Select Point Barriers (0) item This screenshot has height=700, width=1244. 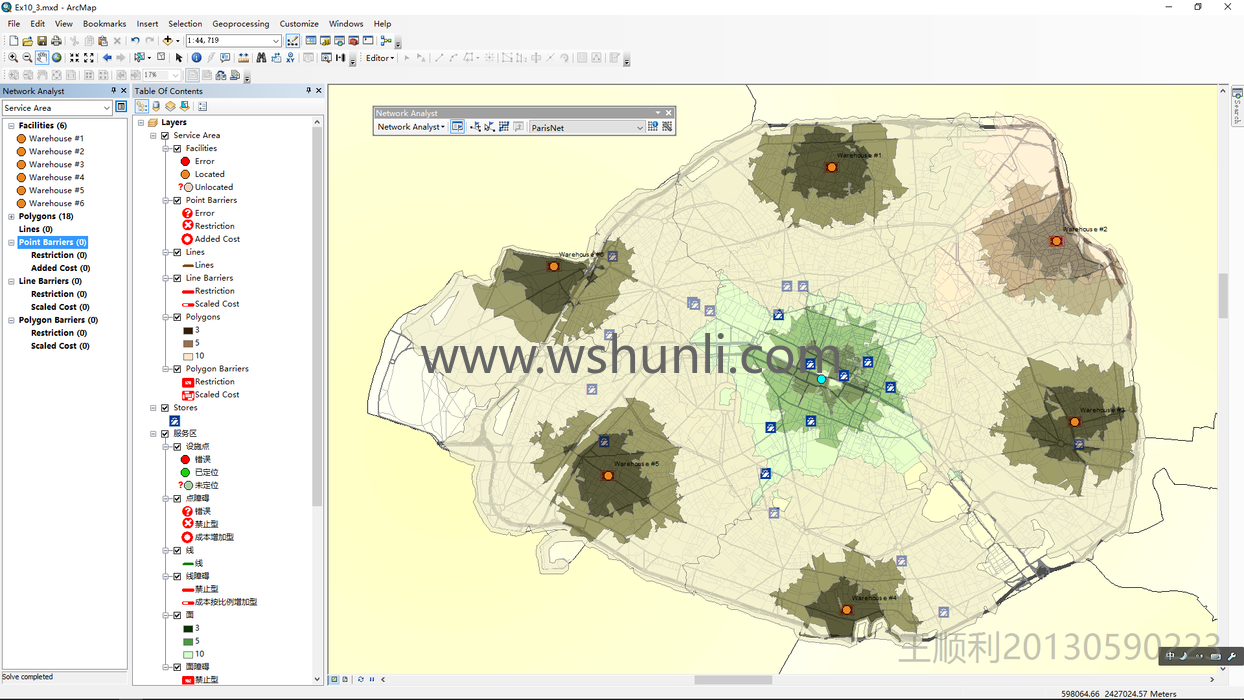click(x=53, y=243)
